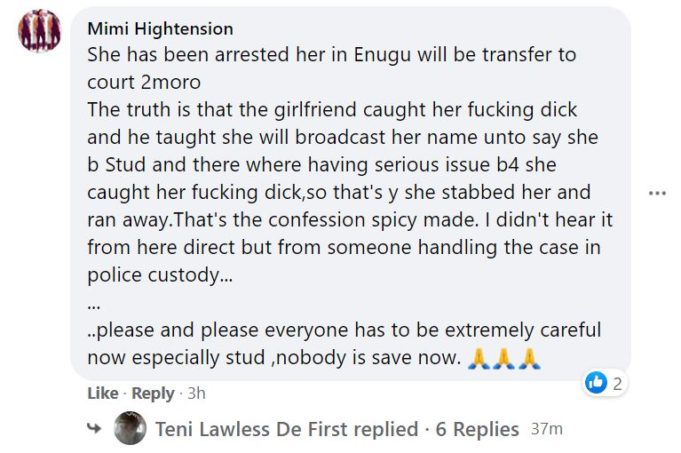681x453 pixels.
Task: Click "Teni Lawless De First replied" text
Action: 287,429
